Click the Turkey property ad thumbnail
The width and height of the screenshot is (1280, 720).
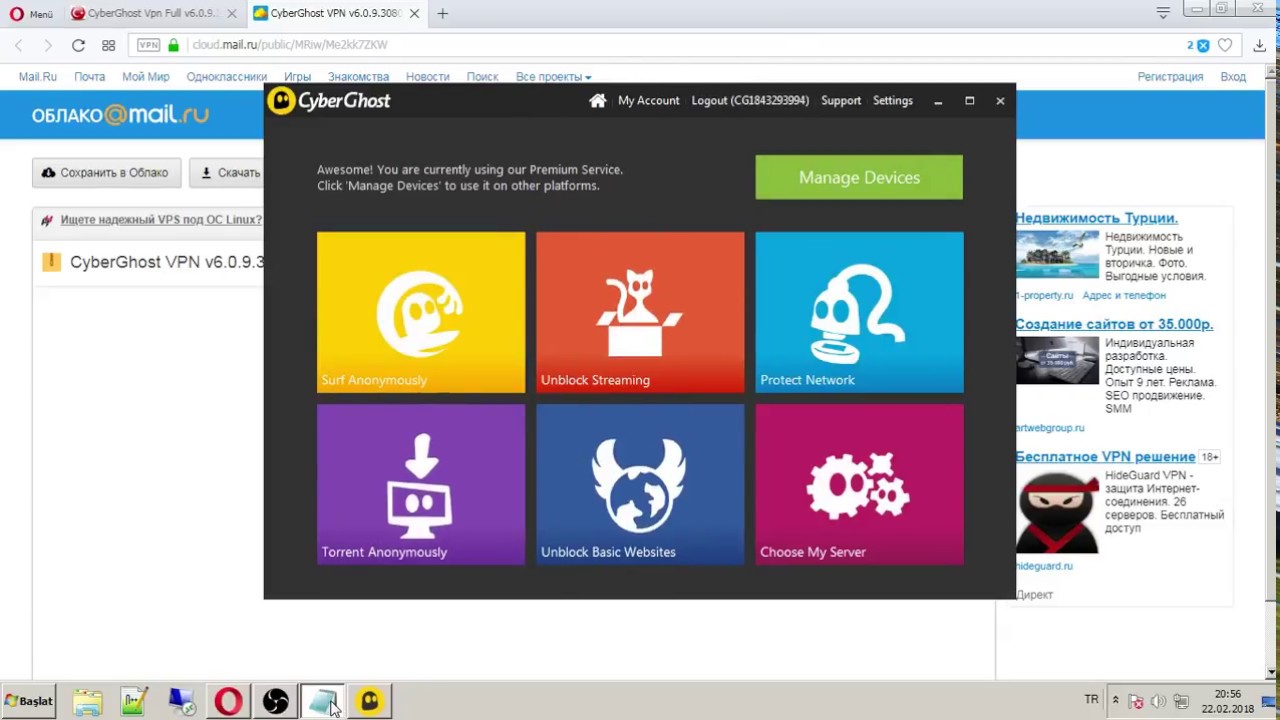tap(1057, 254)
